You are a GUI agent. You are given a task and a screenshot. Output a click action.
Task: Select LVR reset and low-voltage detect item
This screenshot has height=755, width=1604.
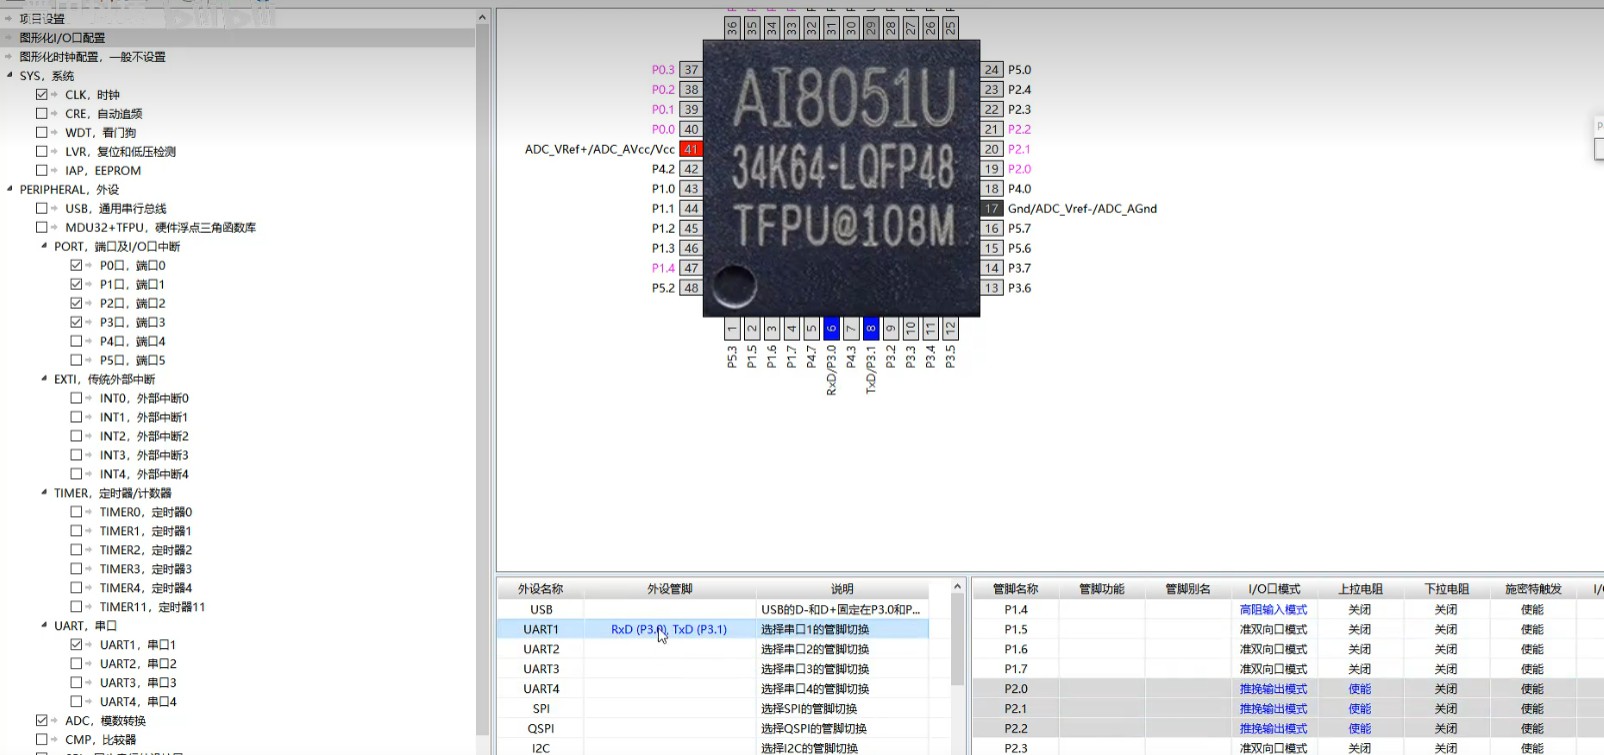coord(120,151)
